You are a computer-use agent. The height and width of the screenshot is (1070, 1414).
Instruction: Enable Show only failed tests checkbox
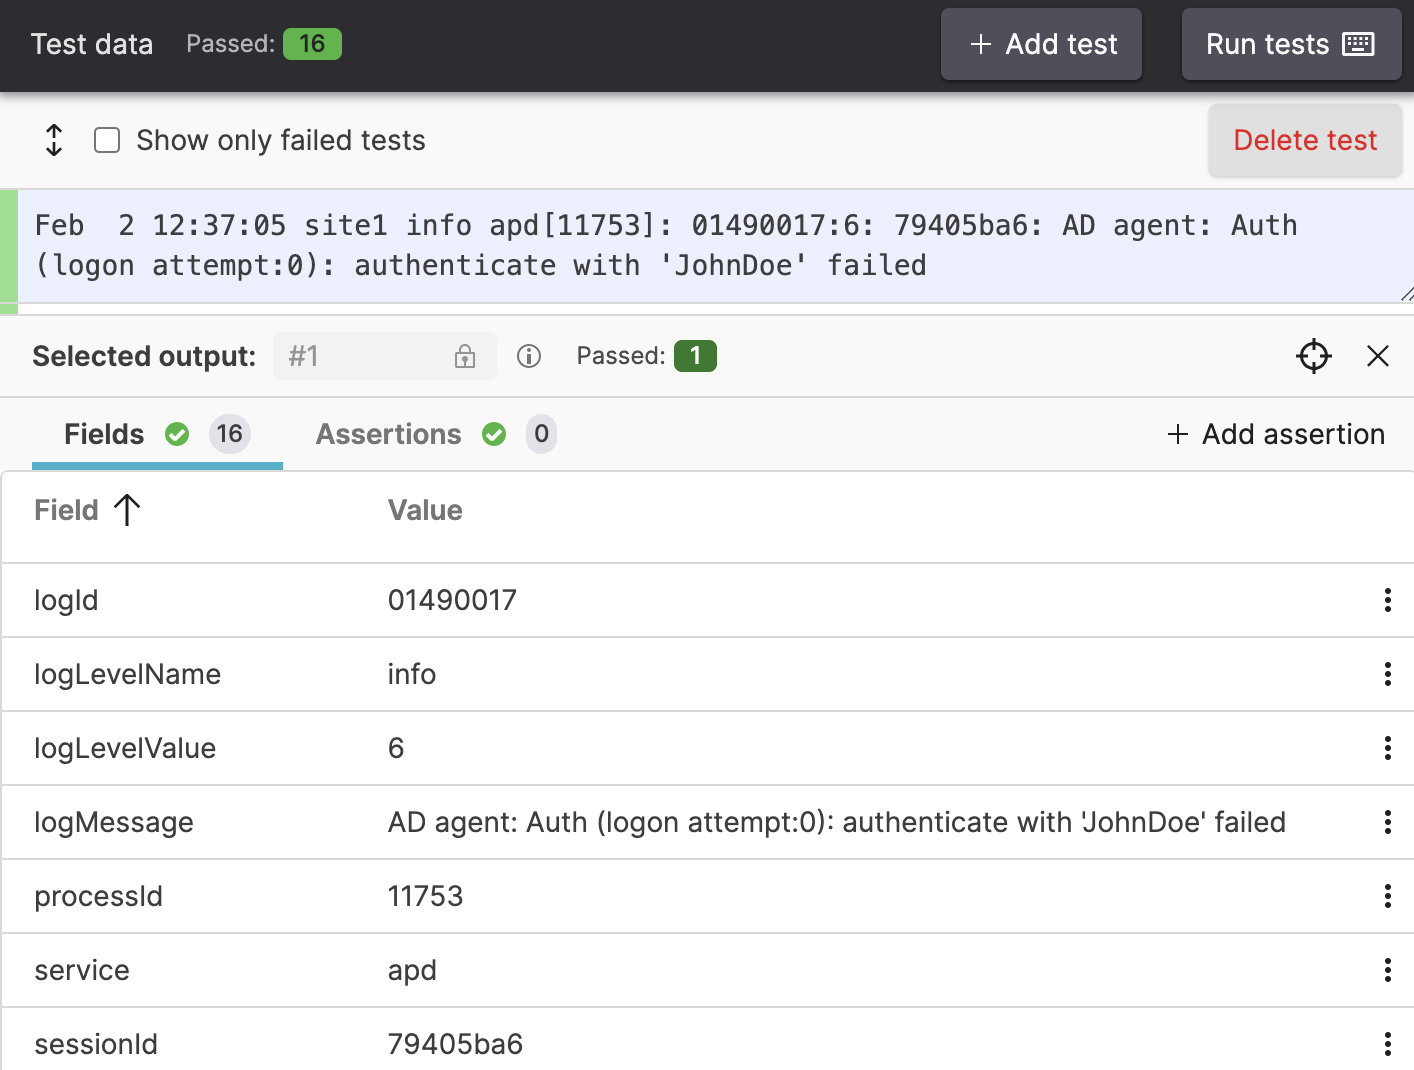107,140
